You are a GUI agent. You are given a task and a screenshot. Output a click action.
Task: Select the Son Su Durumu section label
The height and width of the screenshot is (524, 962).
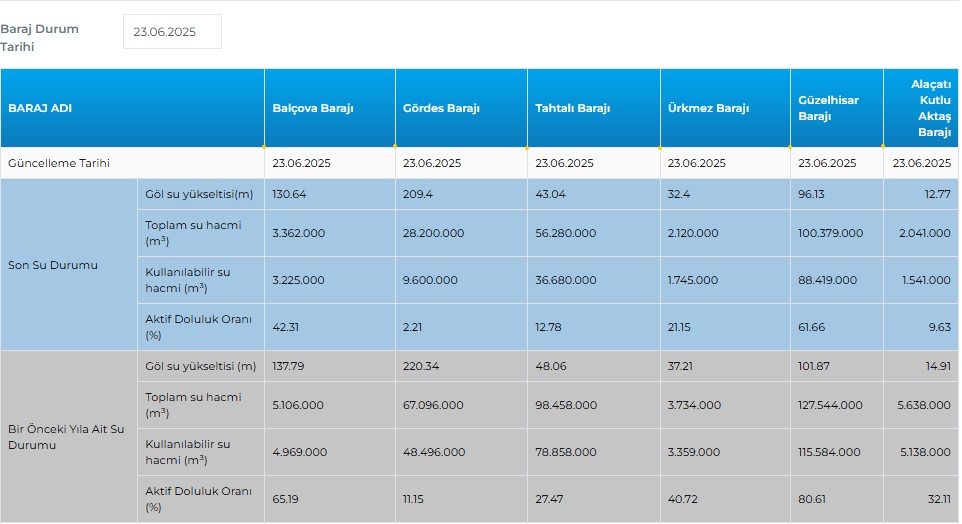tap(53, 265)
